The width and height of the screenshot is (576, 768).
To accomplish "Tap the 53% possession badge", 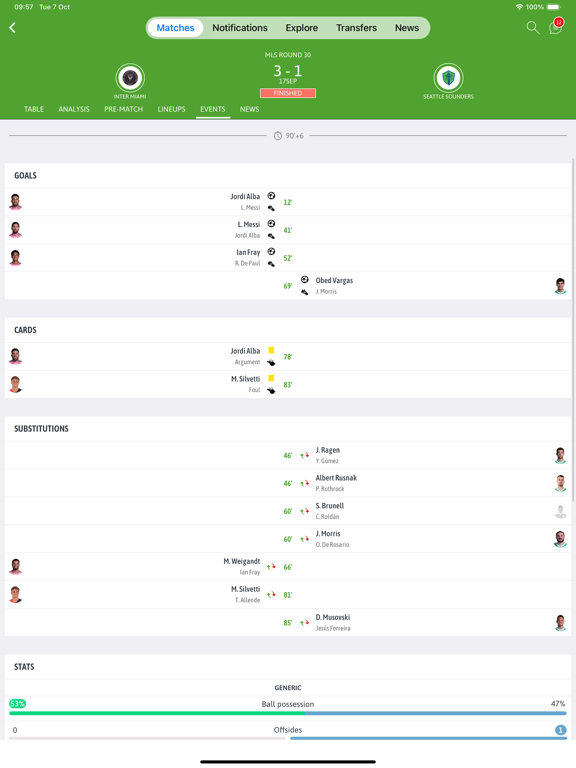I will coord(17,704).
